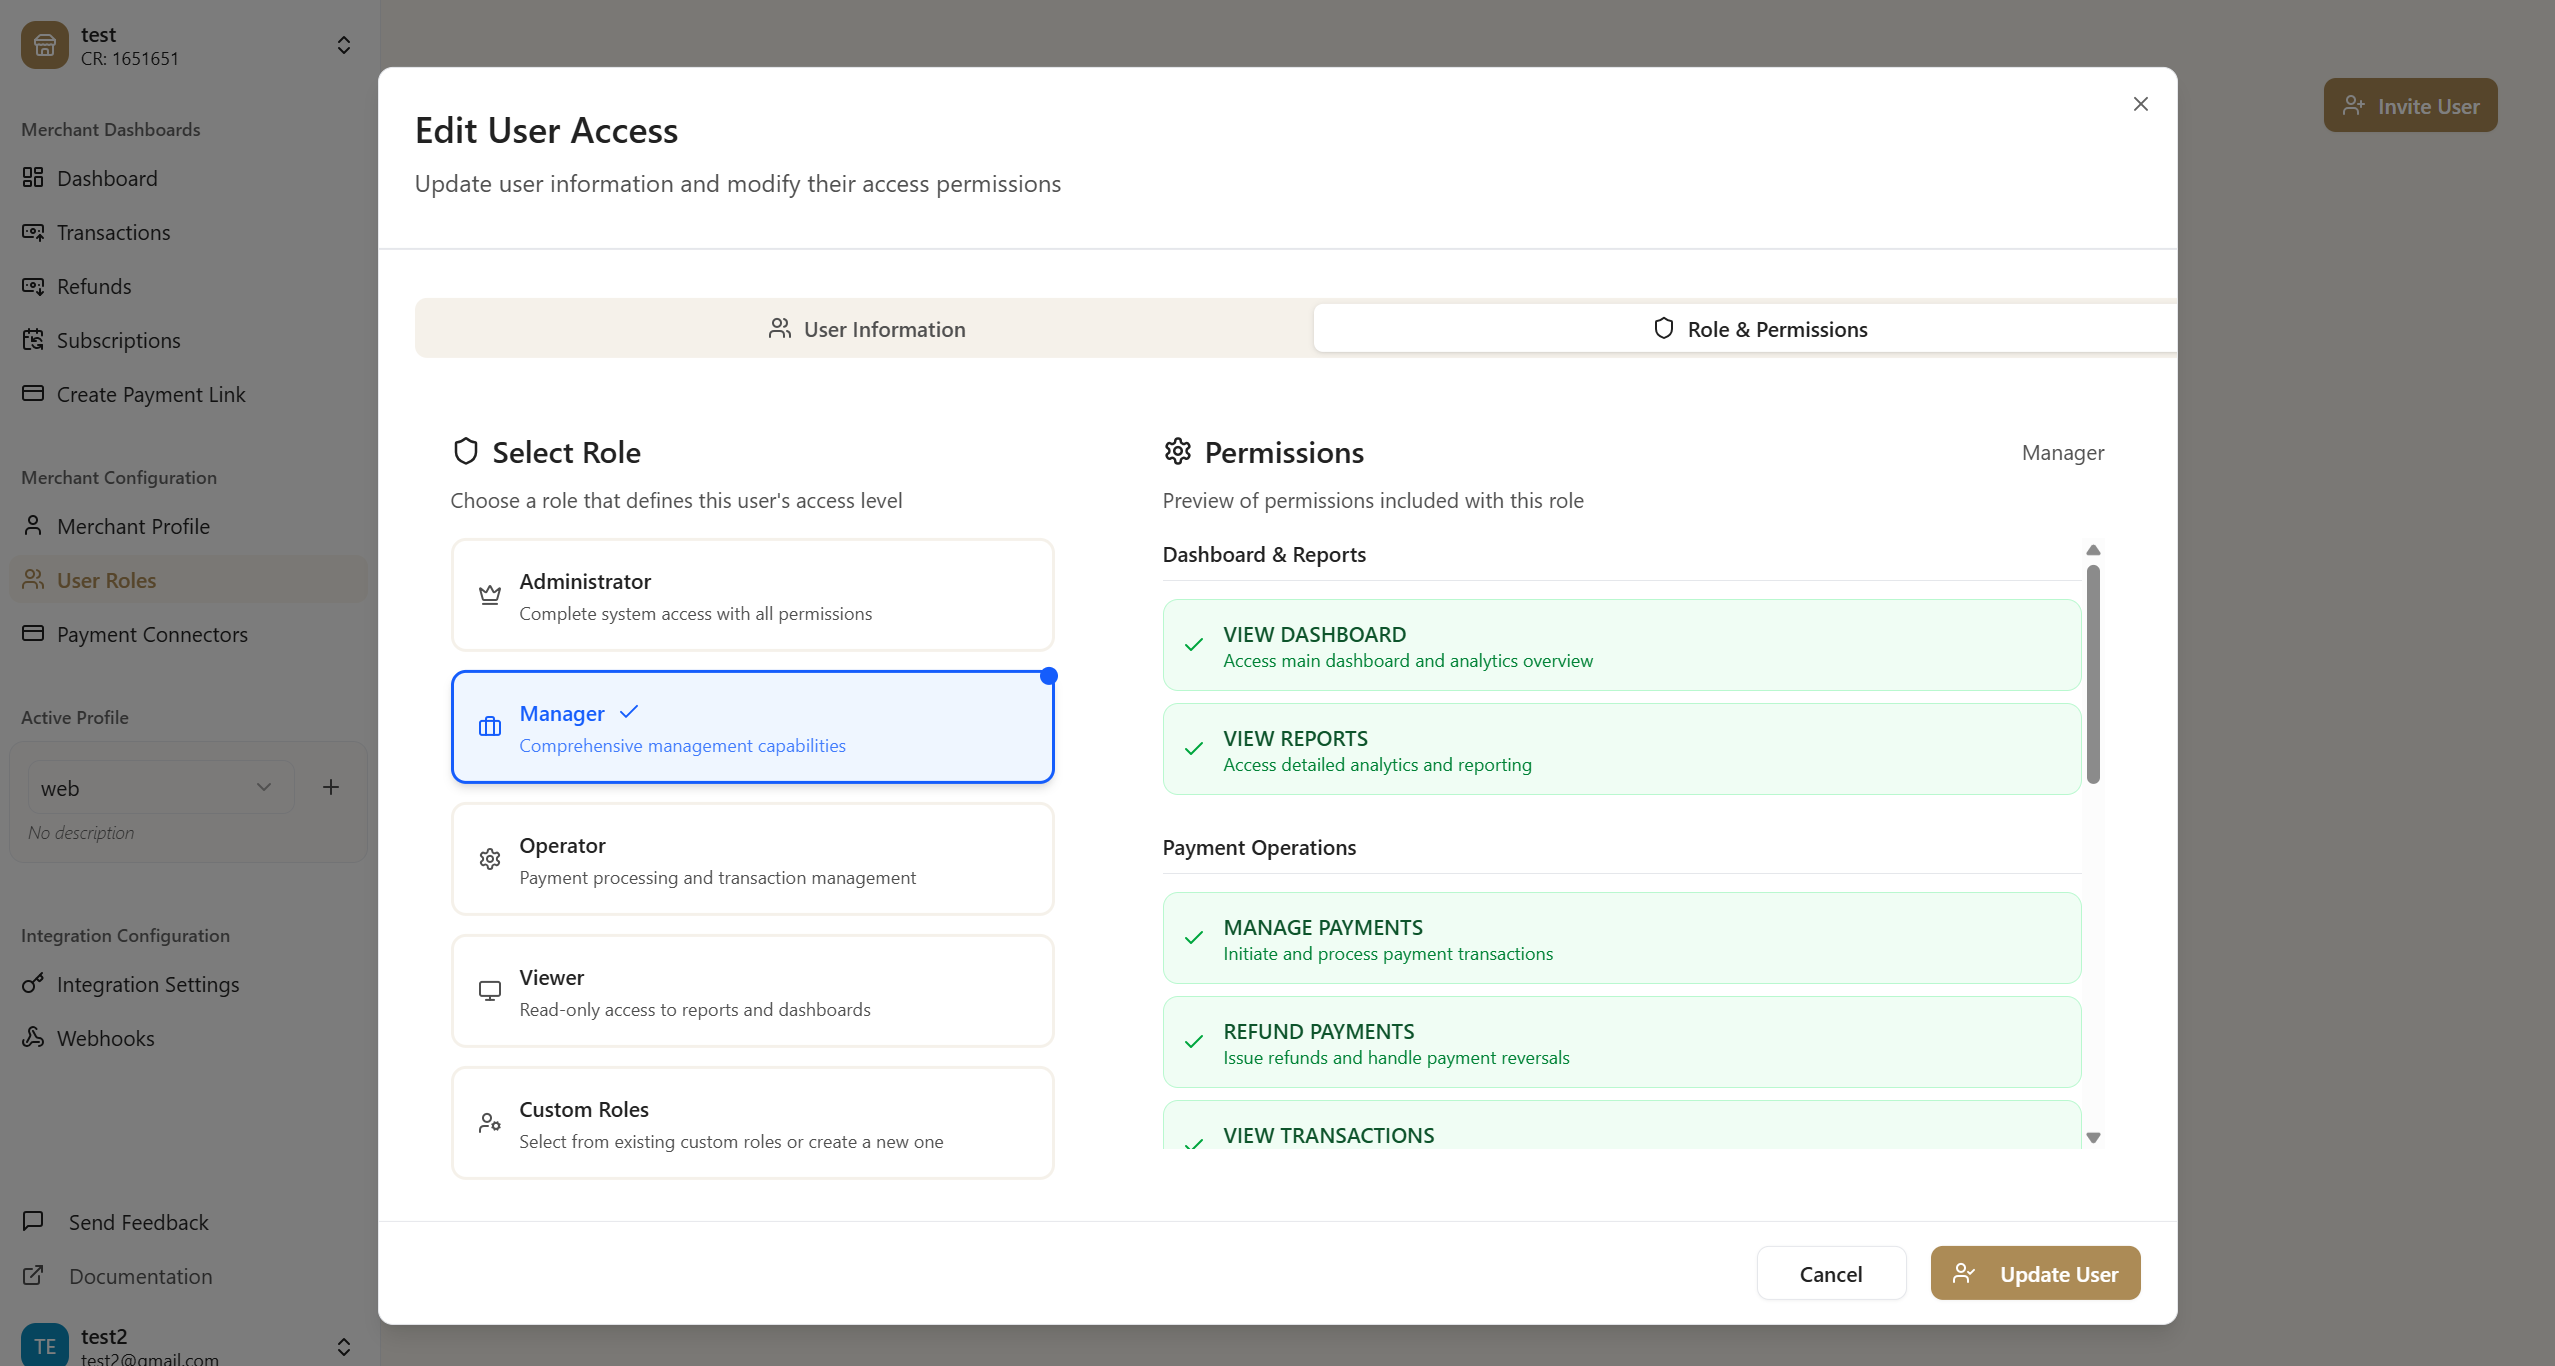Click the Integration Settings key icon
2555x1366 pixels.
33,984
